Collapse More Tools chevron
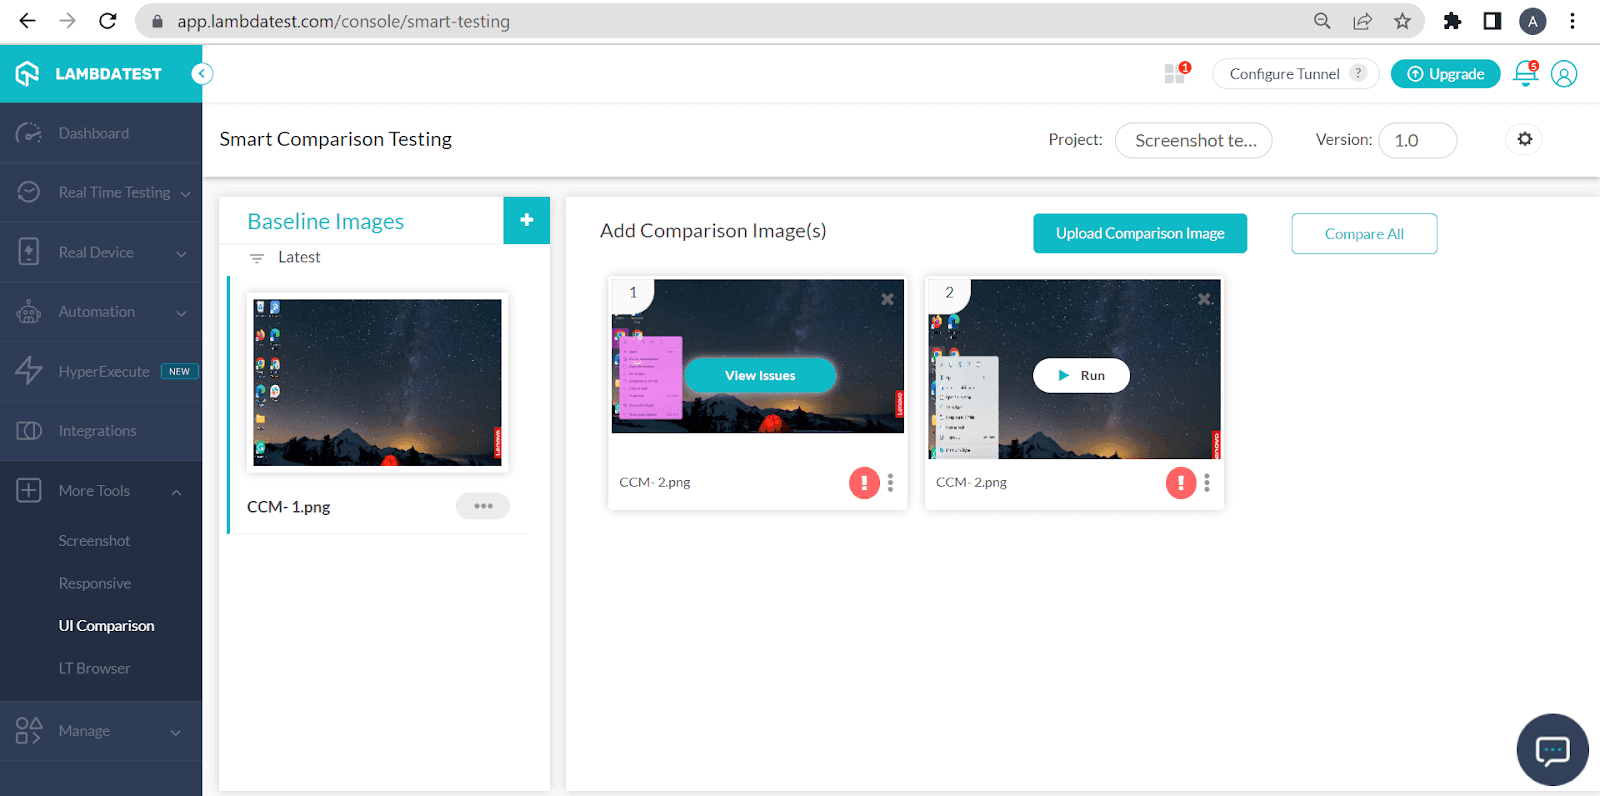The width and height of the screenshot is (1600, 796). pos(176,492)
